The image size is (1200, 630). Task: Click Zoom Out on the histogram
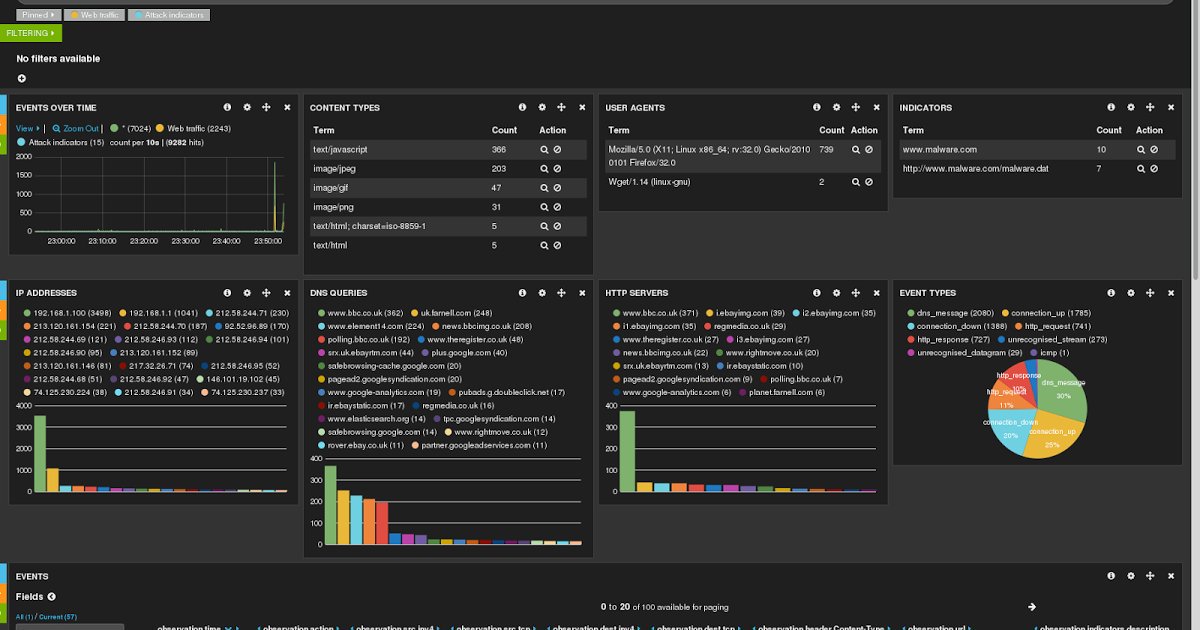(x=77, y=128)
